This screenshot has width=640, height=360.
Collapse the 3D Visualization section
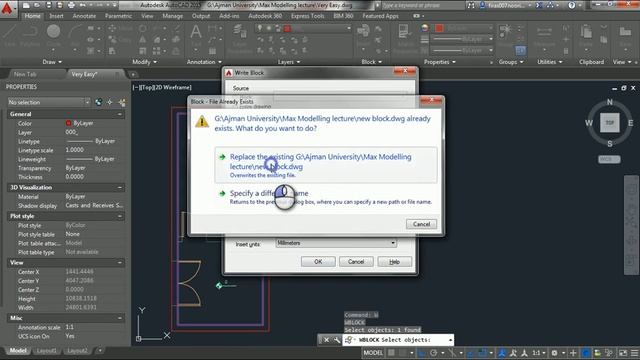pos(120,187)
